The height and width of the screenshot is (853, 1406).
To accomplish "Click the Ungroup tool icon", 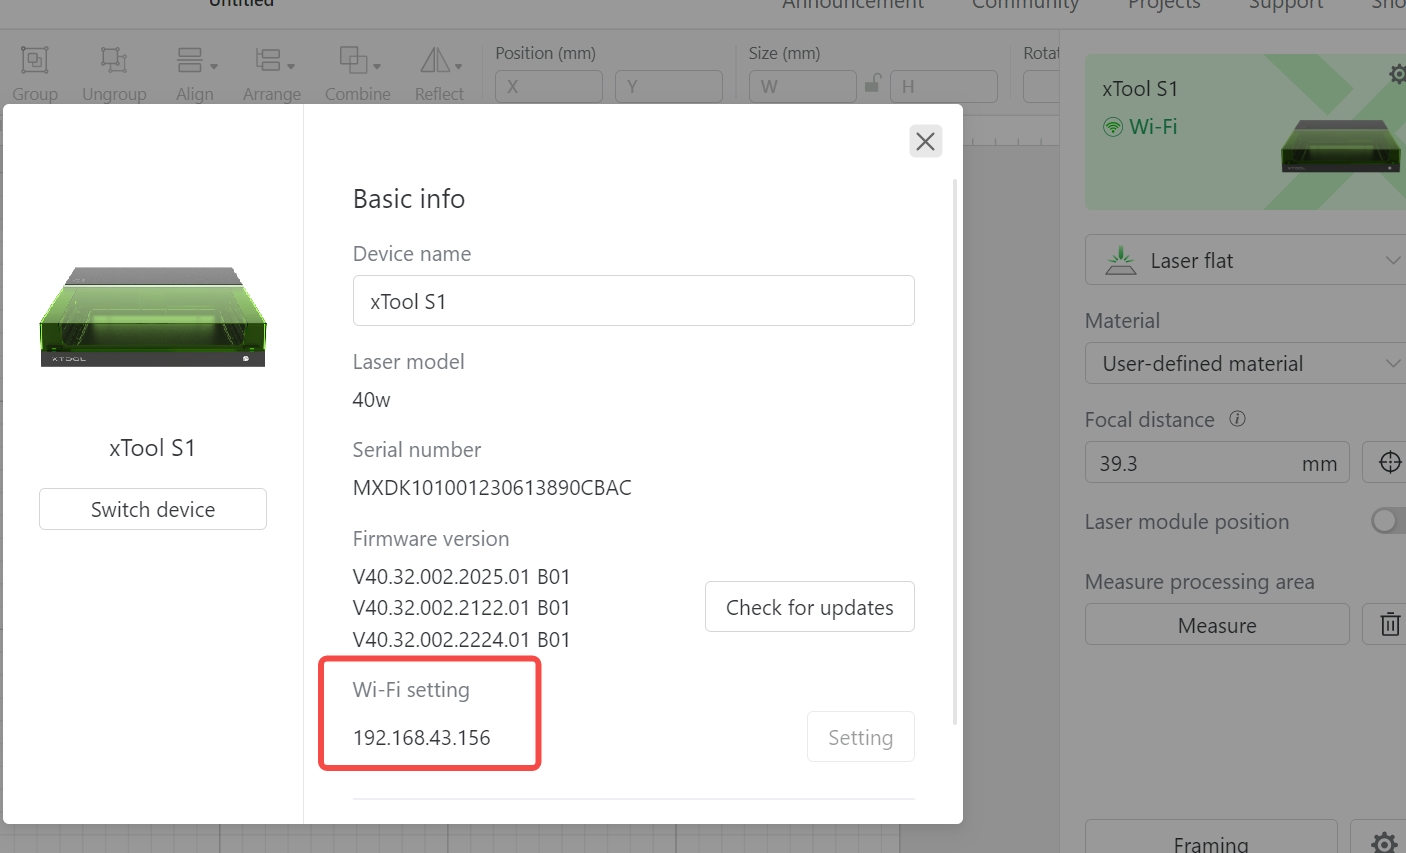I will coord(114,61).
